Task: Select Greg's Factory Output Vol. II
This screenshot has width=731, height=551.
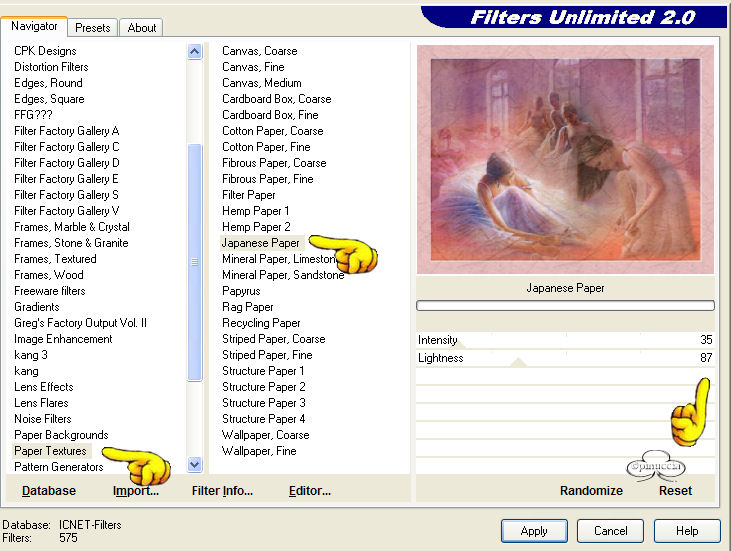Action: point(80,323)
